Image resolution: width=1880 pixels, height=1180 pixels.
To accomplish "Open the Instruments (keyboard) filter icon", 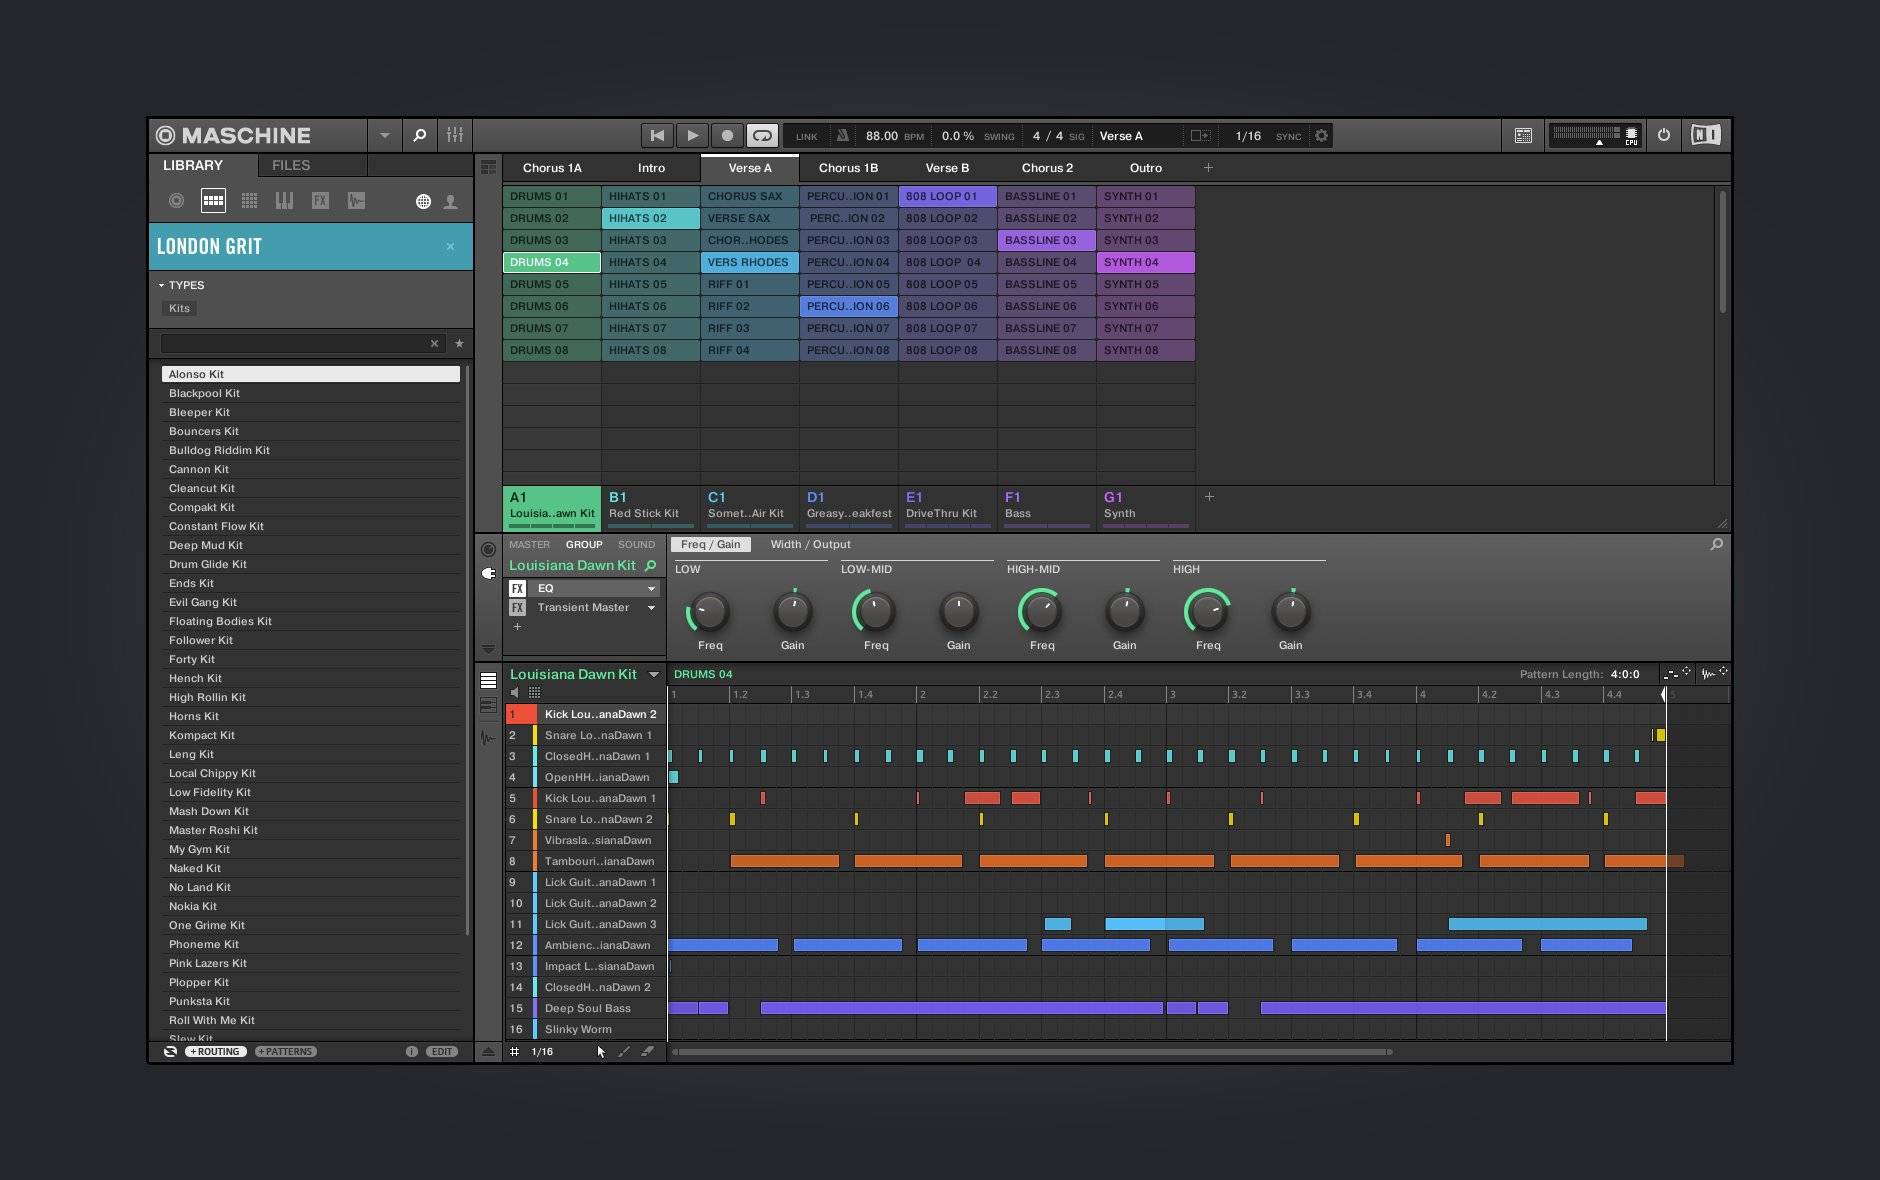I will 285,200.
